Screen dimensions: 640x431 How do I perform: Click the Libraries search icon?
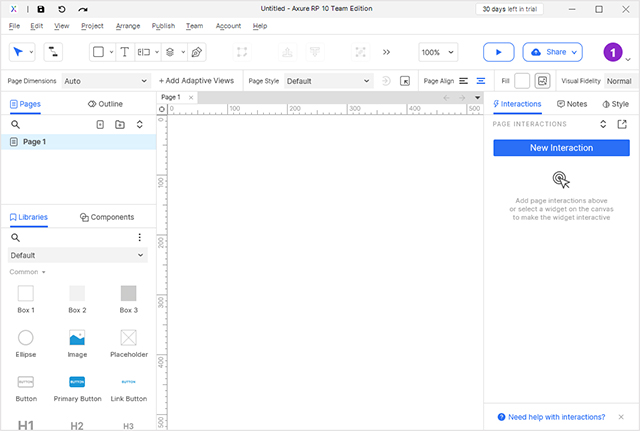(16, 238)
